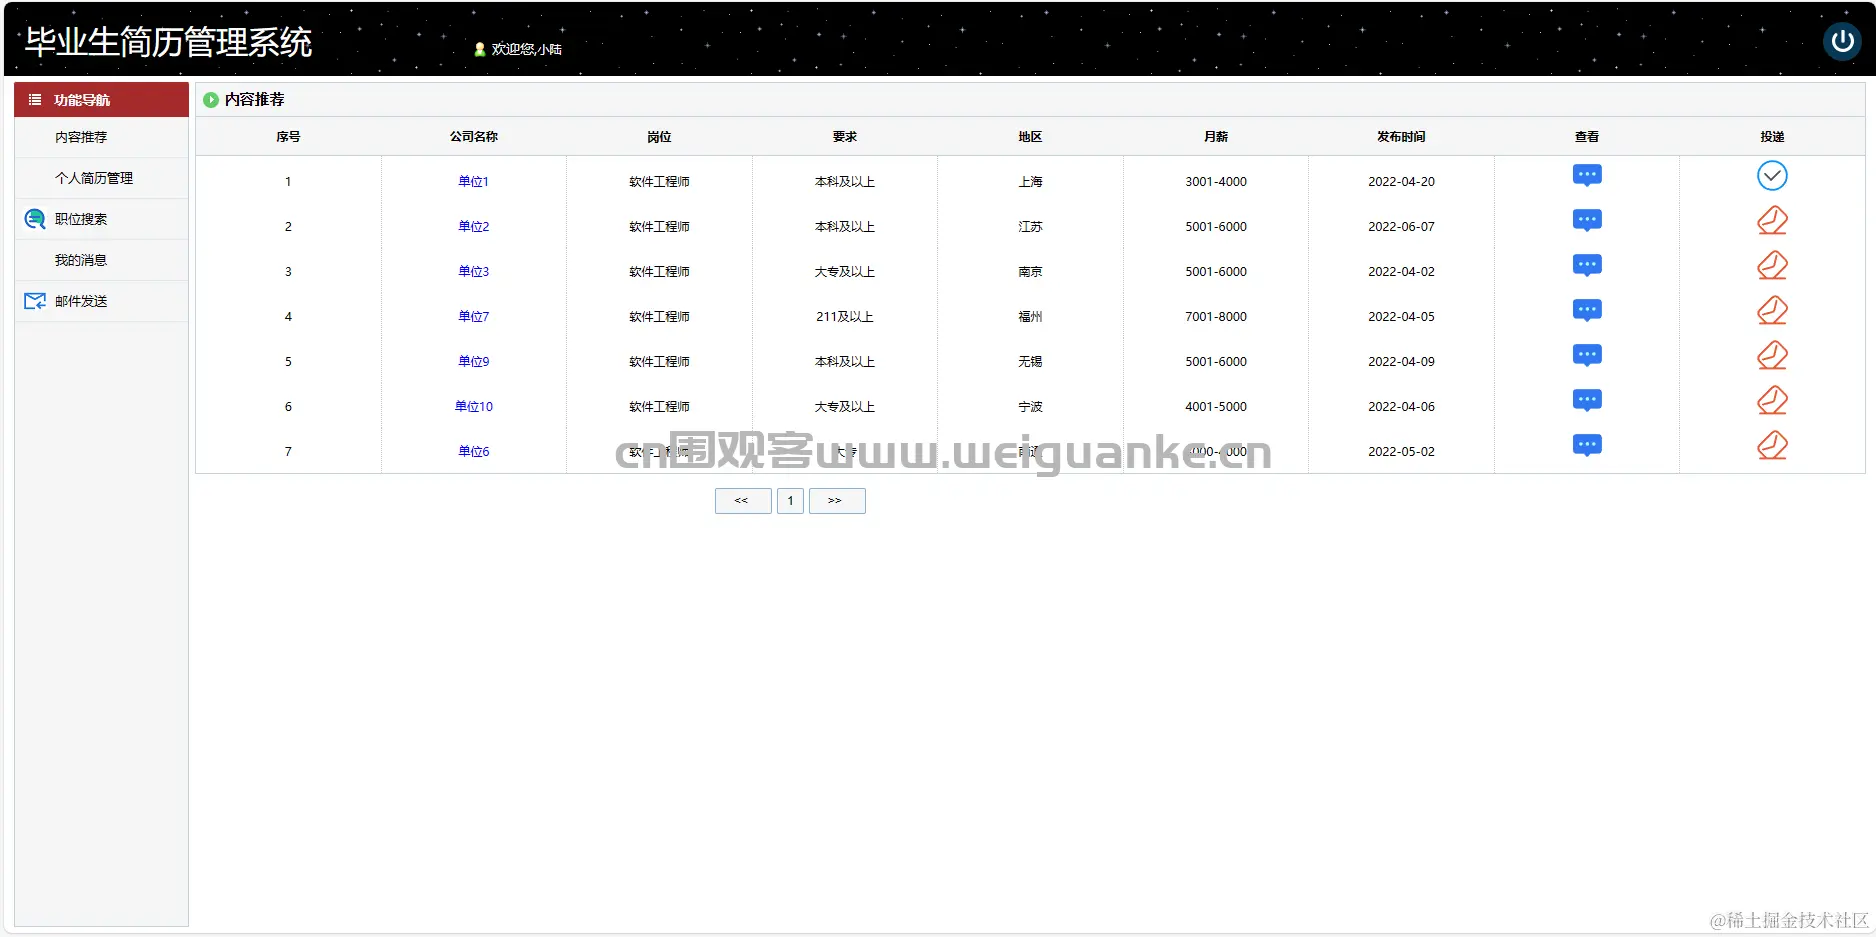
Task: Submit resume to 单位2
Action: coord(1772,221)
